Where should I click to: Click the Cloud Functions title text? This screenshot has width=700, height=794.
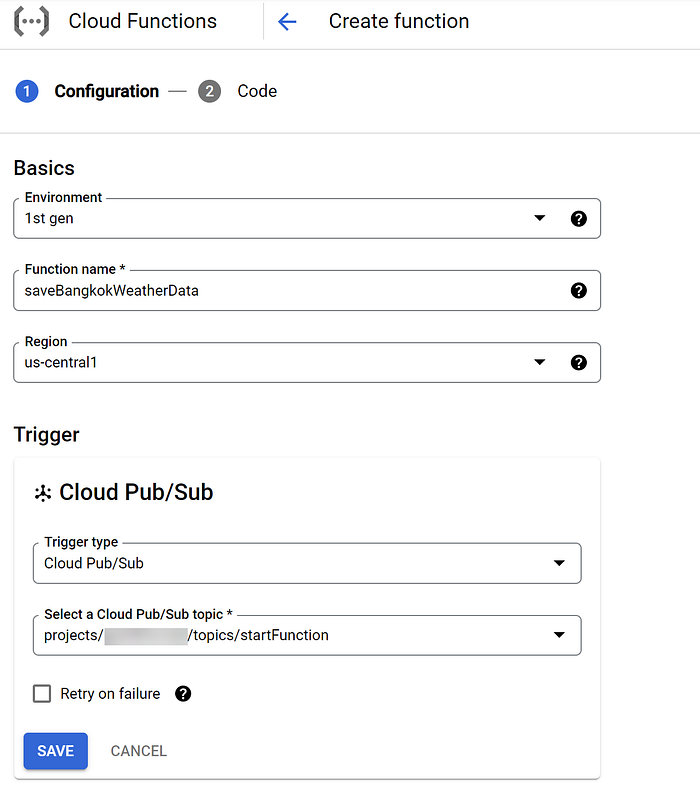click(143, 21)
